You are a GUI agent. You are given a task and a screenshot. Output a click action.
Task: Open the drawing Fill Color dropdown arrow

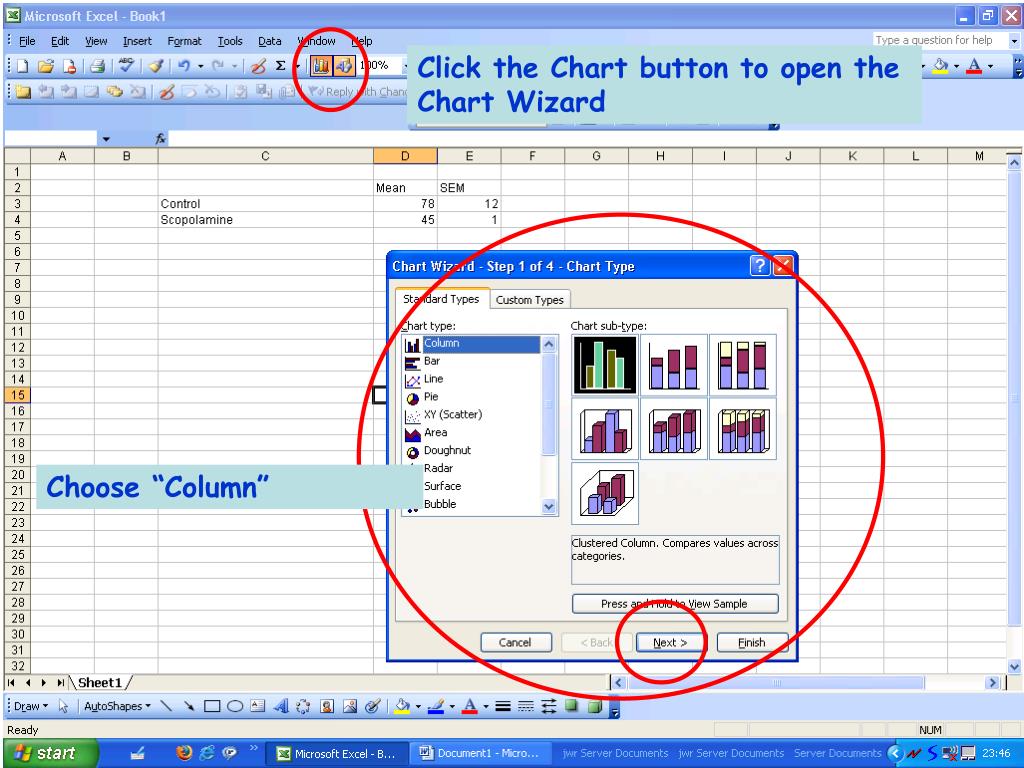point(418,706)
